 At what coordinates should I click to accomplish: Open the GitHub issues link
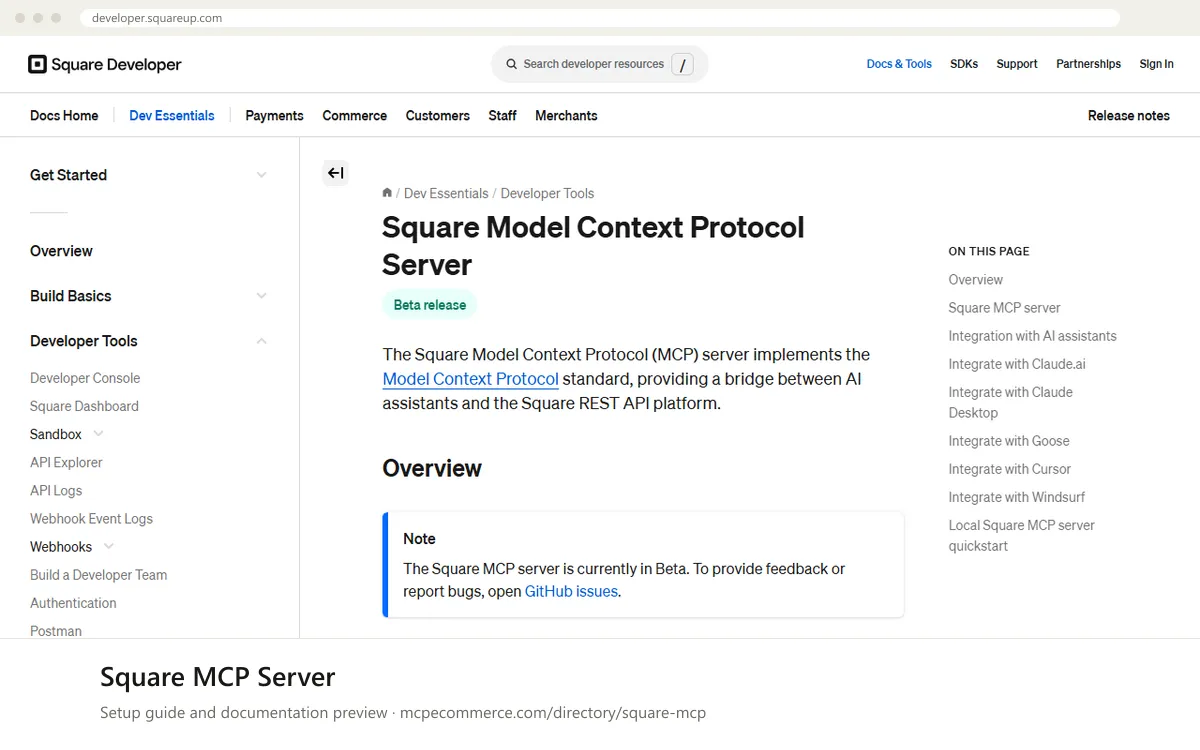pos(571,591)
